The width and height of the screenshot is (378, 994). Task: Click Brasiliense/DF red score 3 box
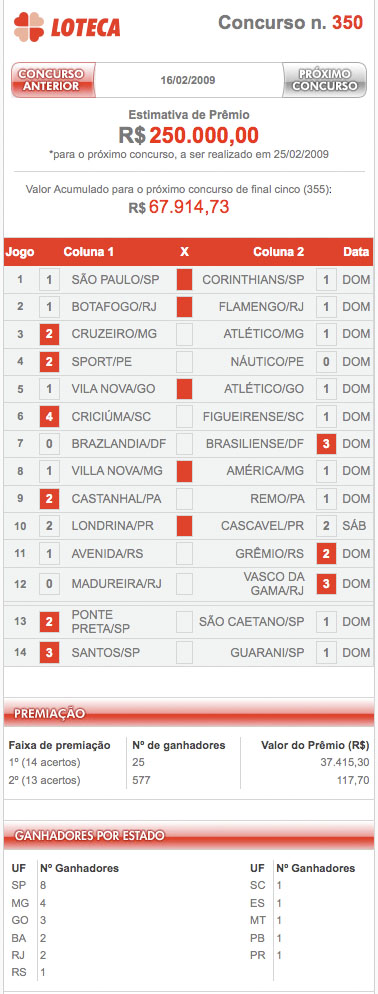pos(326,444)
